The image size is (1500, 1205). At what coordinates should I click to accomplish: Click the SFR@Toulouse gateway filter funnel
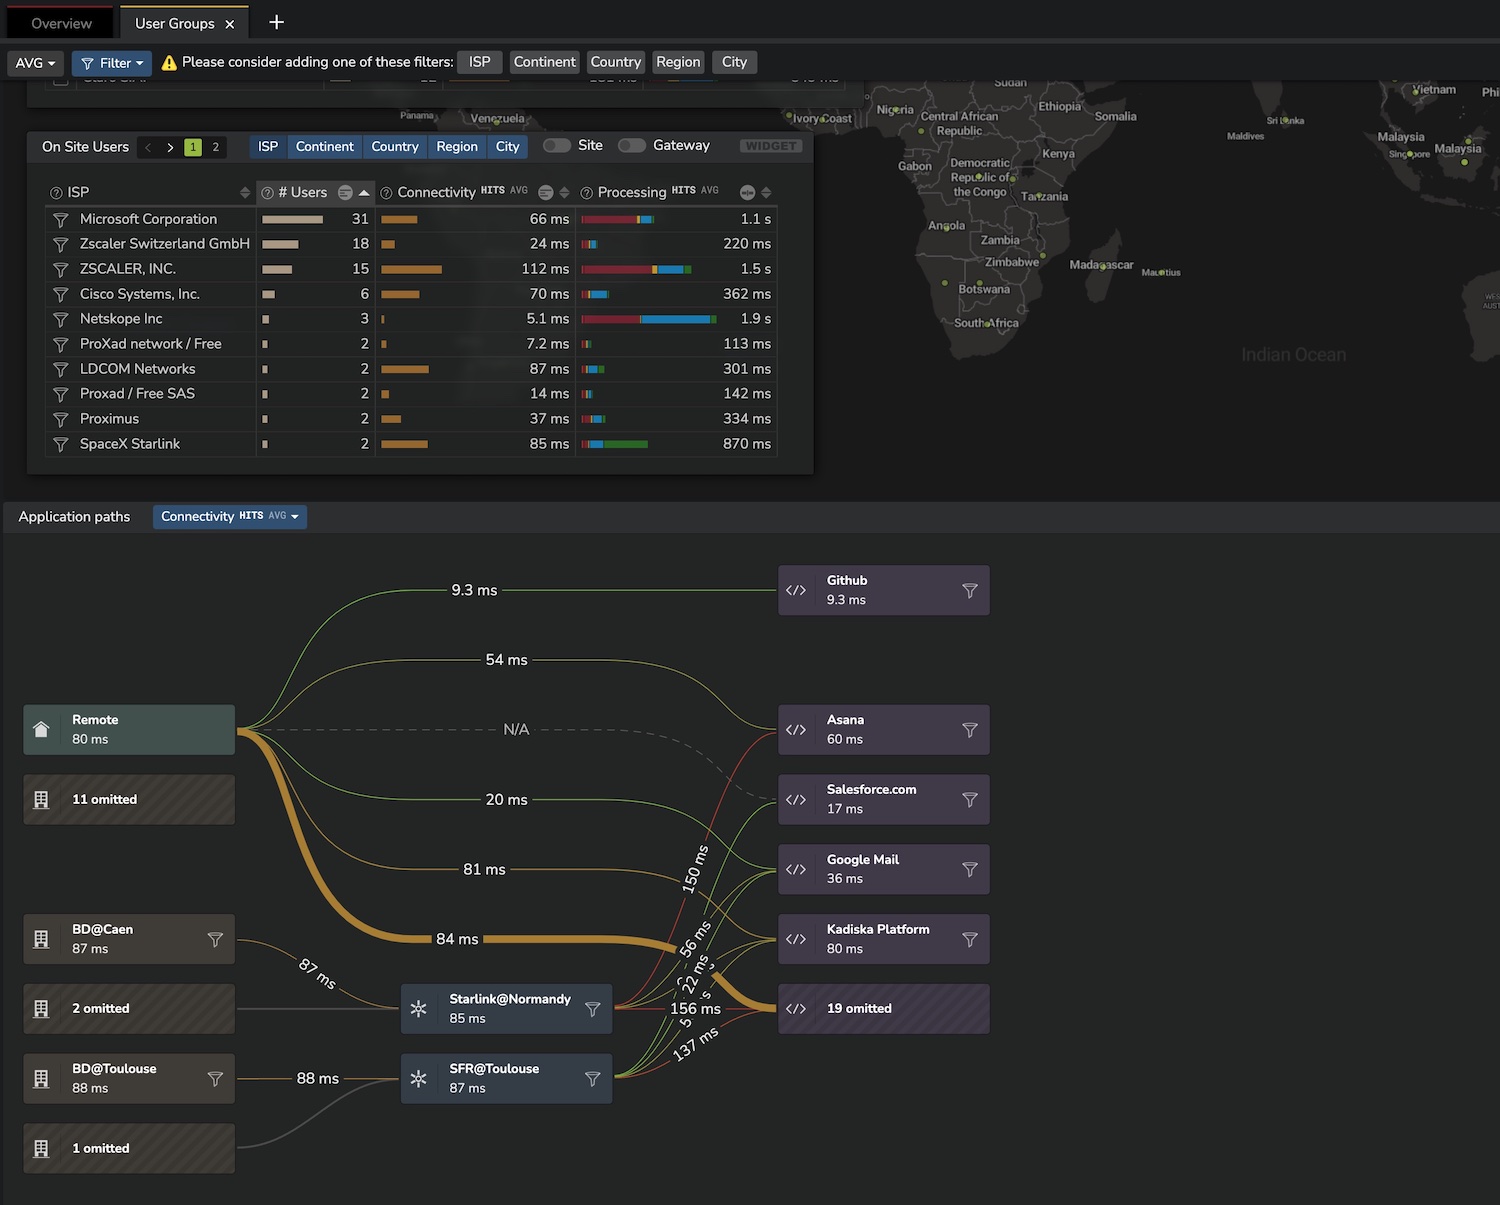click(x=593, y=1079)
